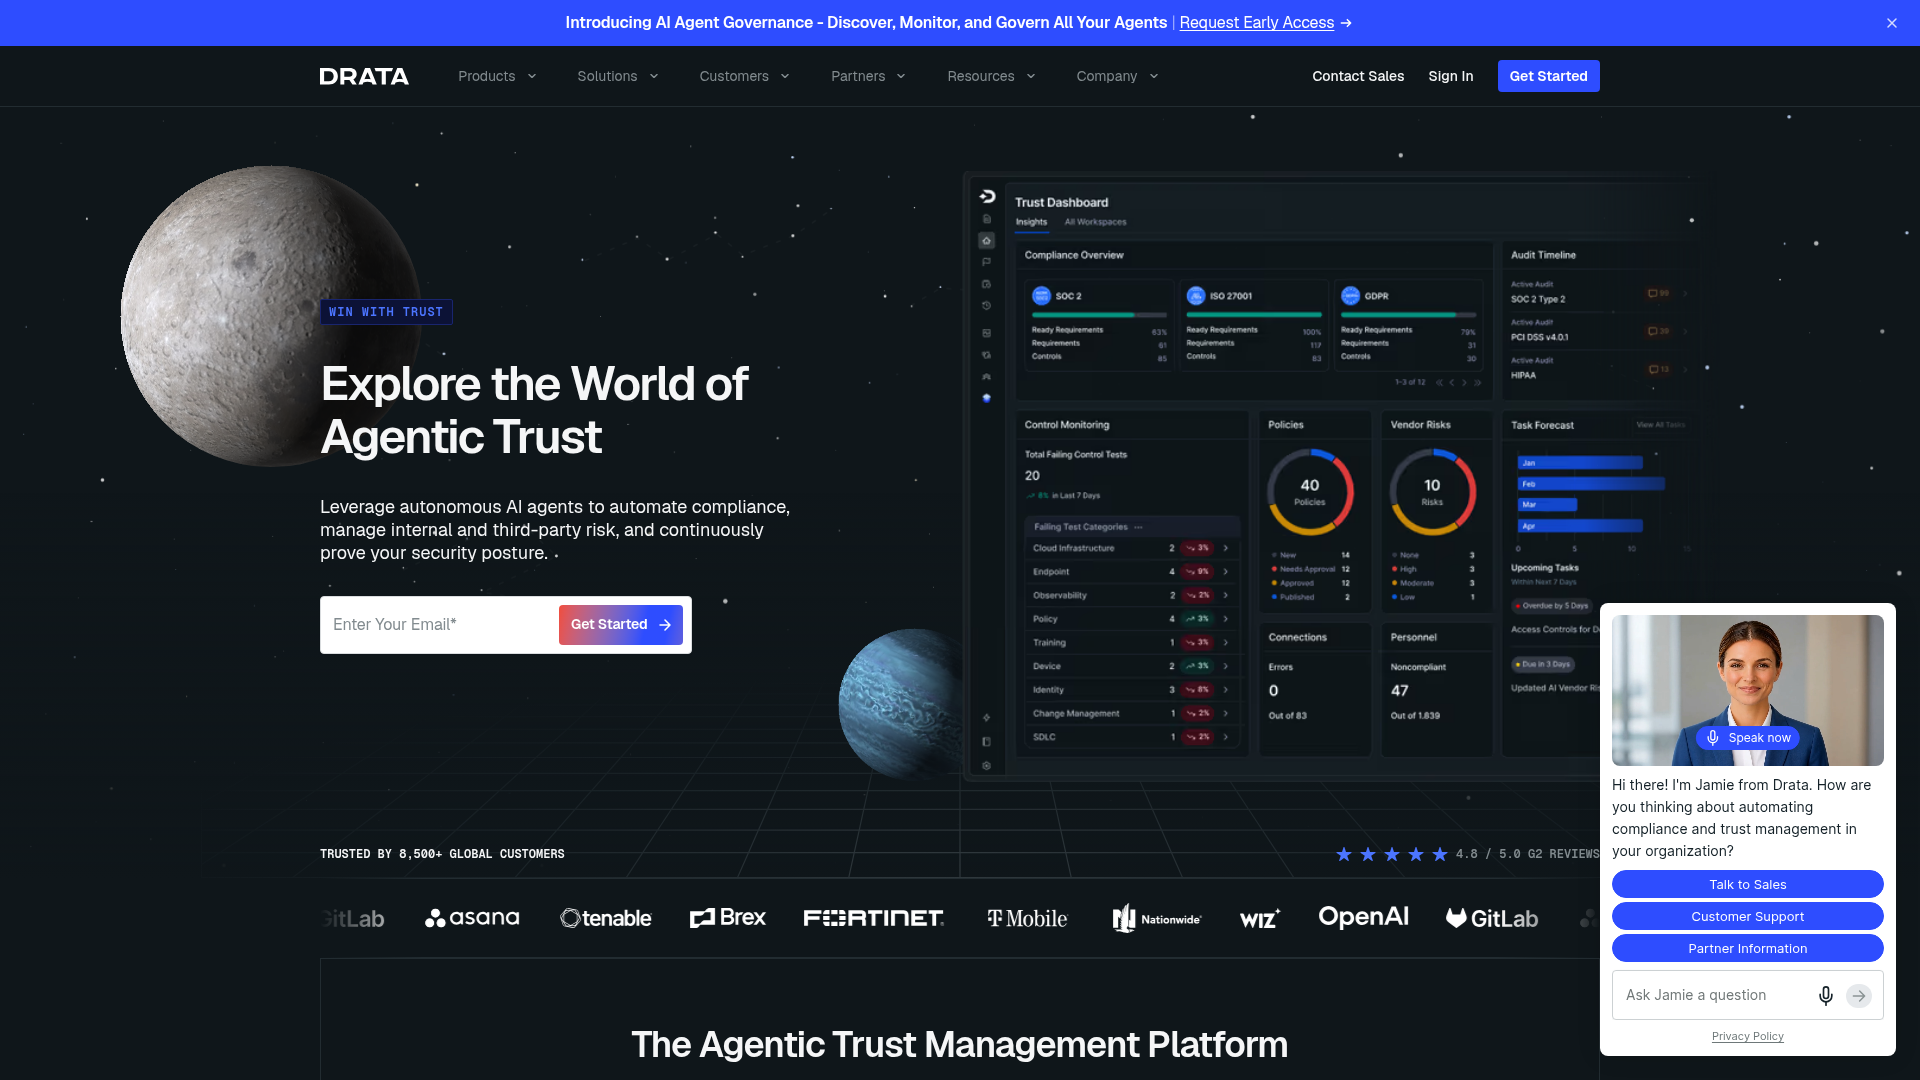
Task: Click the Jan bar in Task Forecast
Action: (1580, 463)
